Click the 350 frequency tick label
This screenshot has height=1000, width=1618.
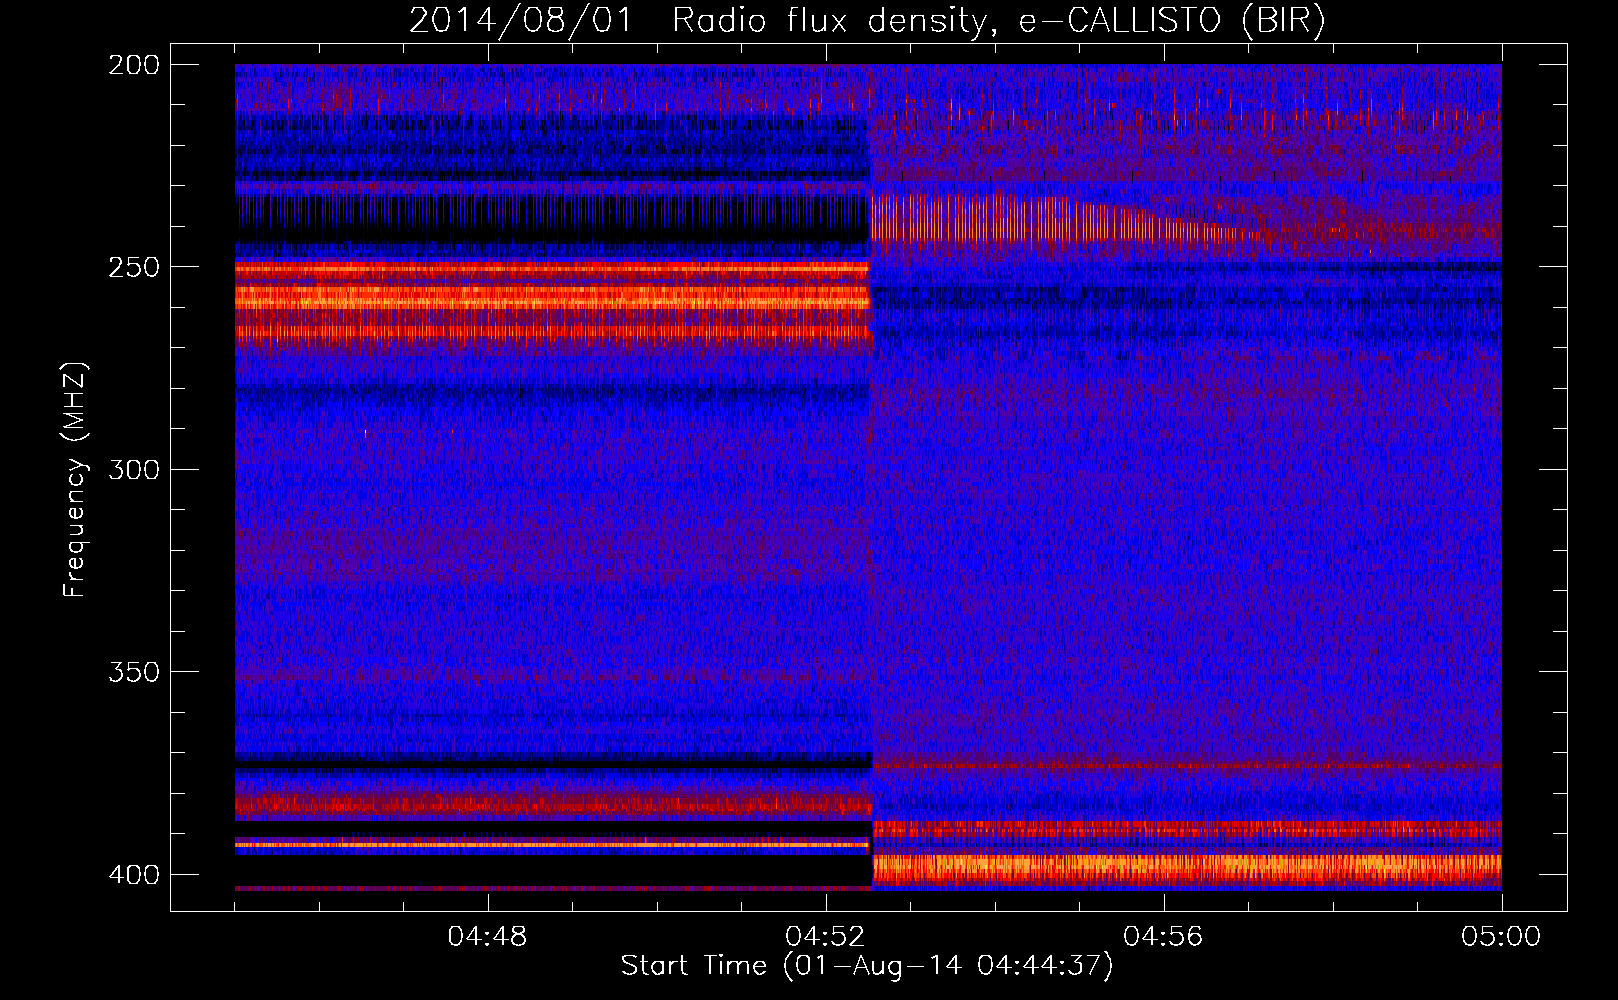click(x=134, y=672)
